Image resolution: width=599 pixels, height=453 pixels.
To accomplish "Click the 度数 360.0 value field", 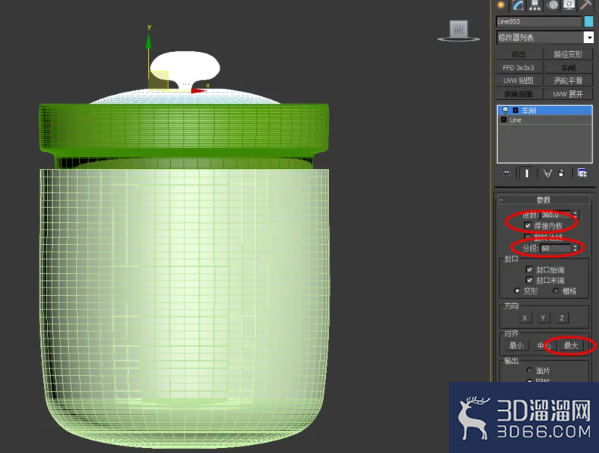I will pos(556,215).
